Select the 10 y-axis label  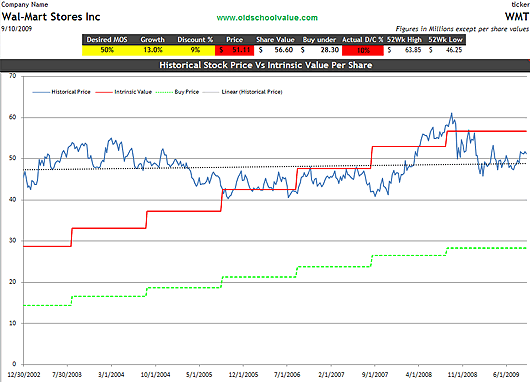[13, 323]
